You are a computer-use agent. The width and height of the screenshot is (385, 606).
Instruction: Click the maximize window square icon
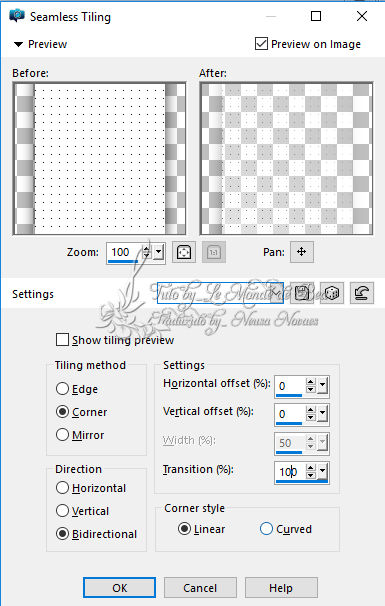pyautogui.click(x=316, y=16)
